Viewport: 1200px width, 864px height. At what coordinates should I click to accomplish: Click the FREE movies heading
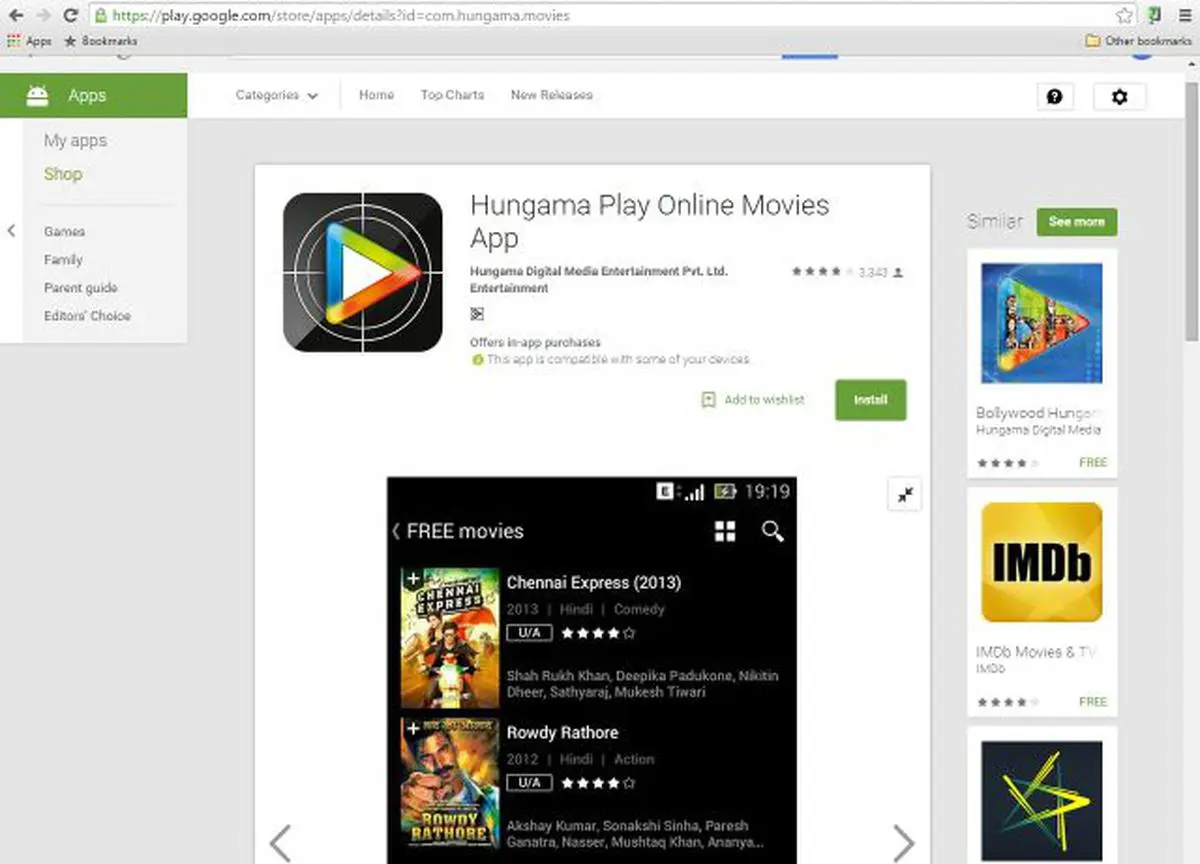pos(465,531)
